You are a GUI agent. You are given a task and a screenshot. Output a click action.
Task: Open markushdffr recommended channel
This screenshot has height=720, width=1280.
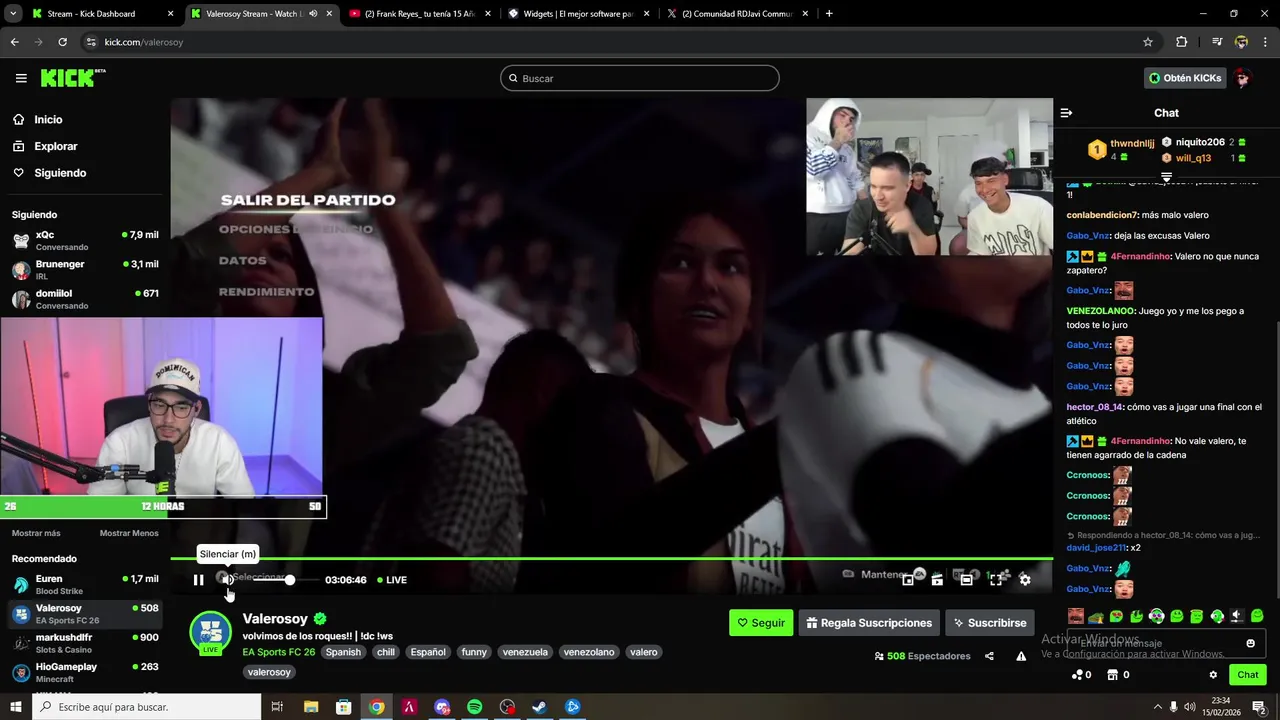pyautogui.click(x=85, y=643)
